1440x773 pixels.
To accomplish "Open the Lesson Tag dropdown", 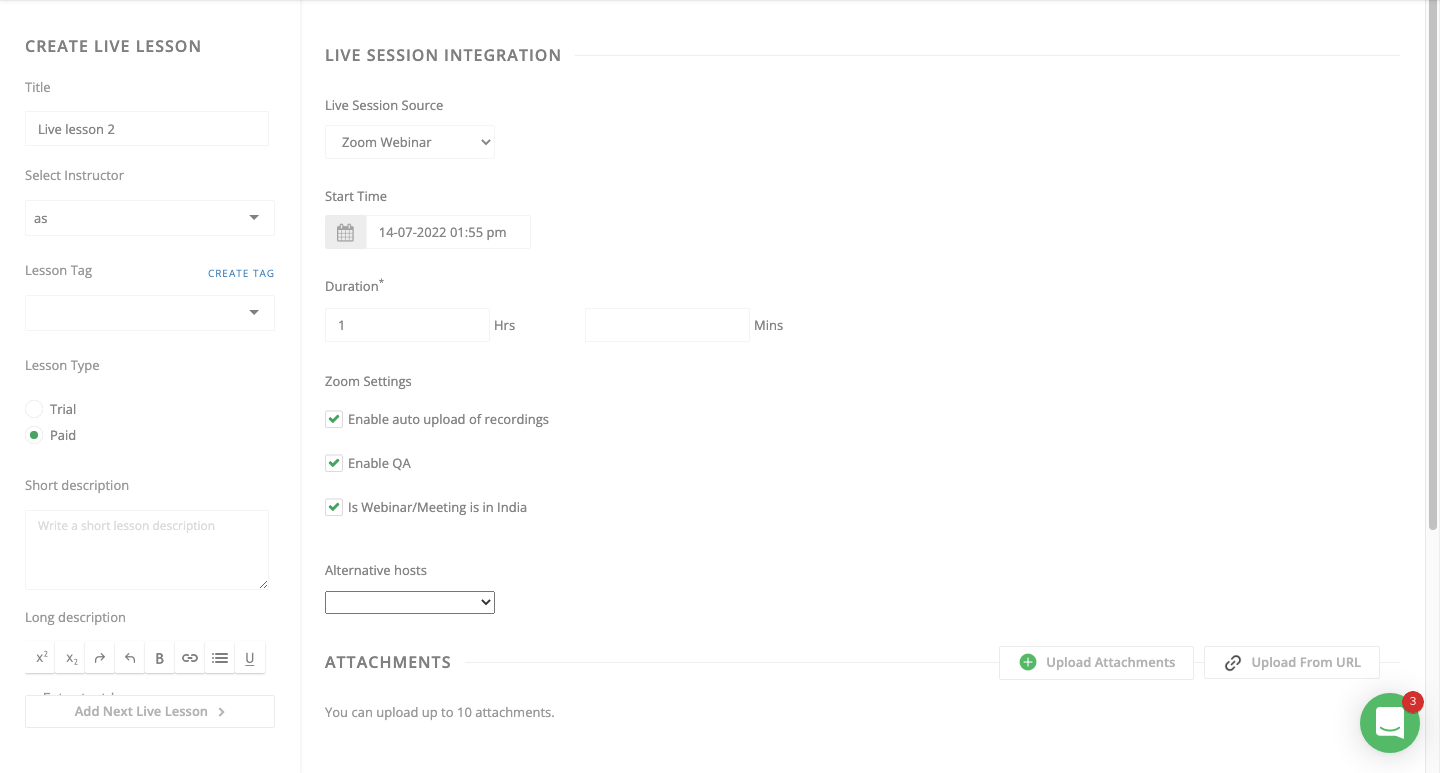I will pos(150,313).
